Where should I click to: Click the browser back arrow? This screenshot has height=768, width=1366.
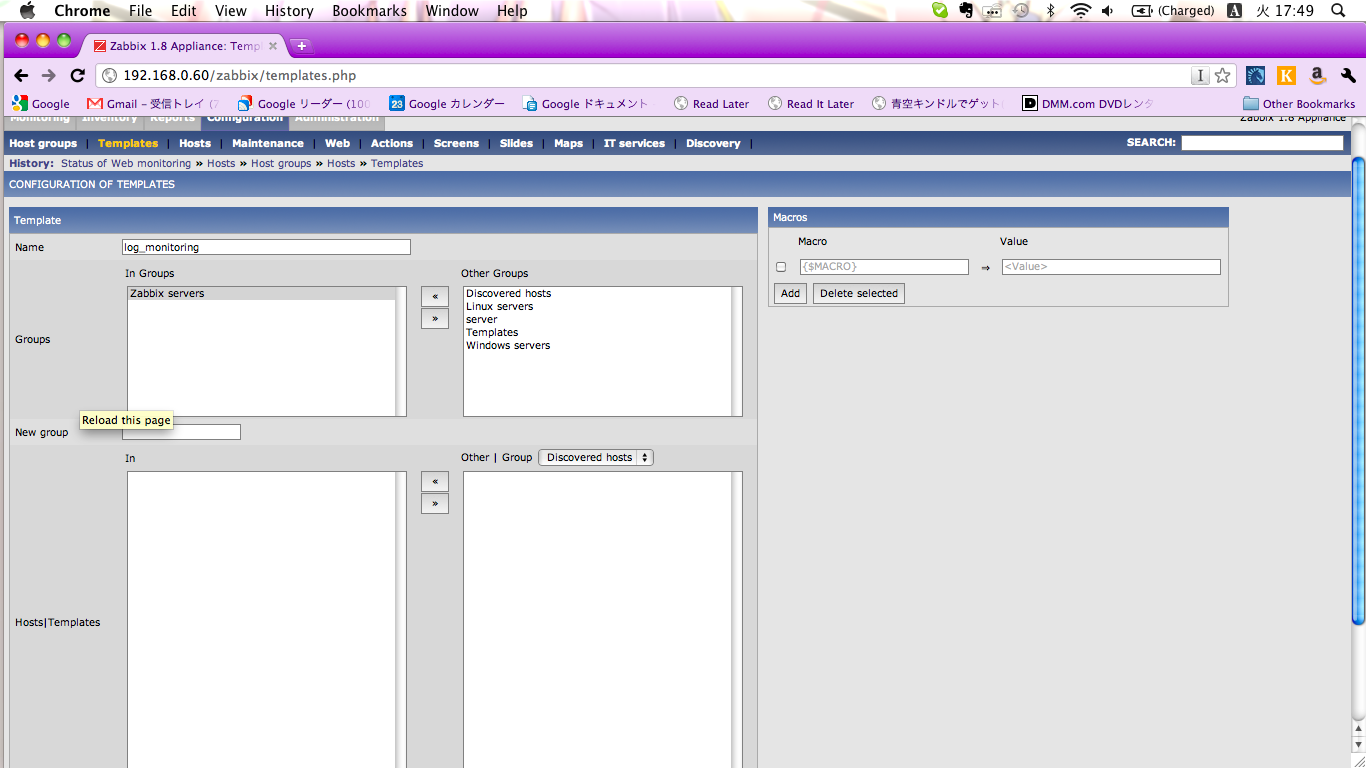pyautogui.click(x=21, y=76)
